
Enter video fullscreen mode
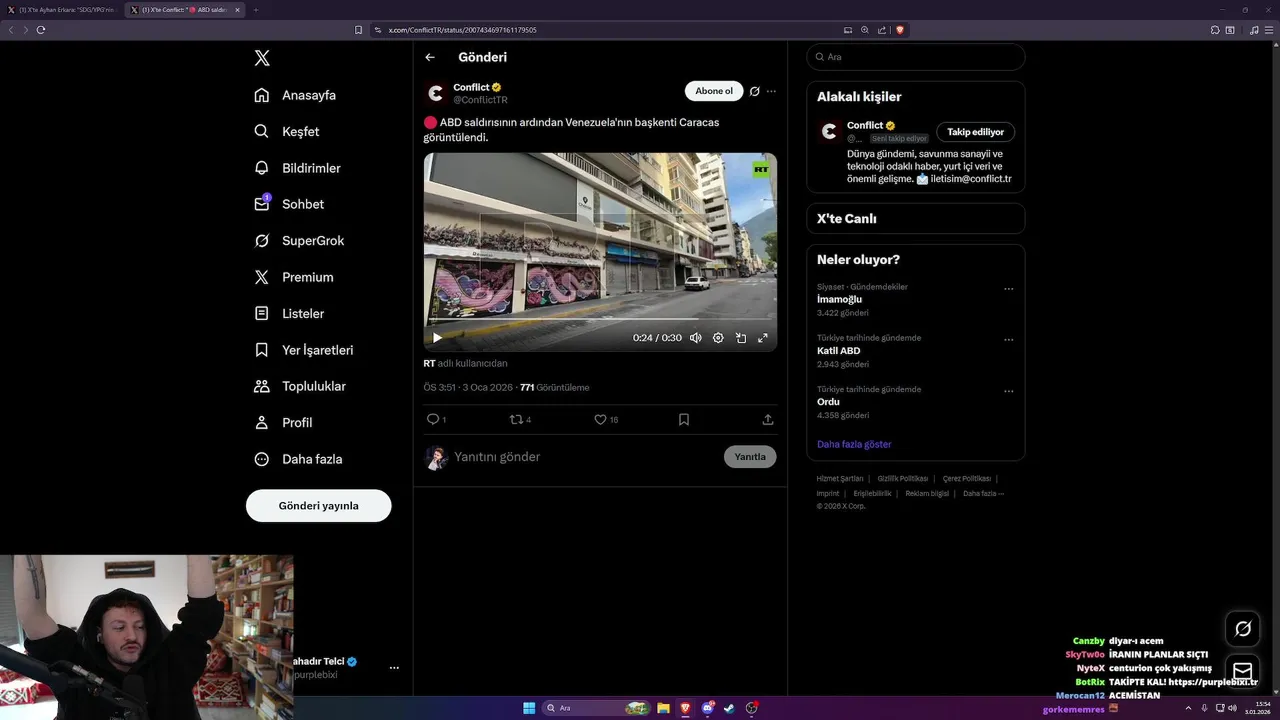tap(763, 338)
